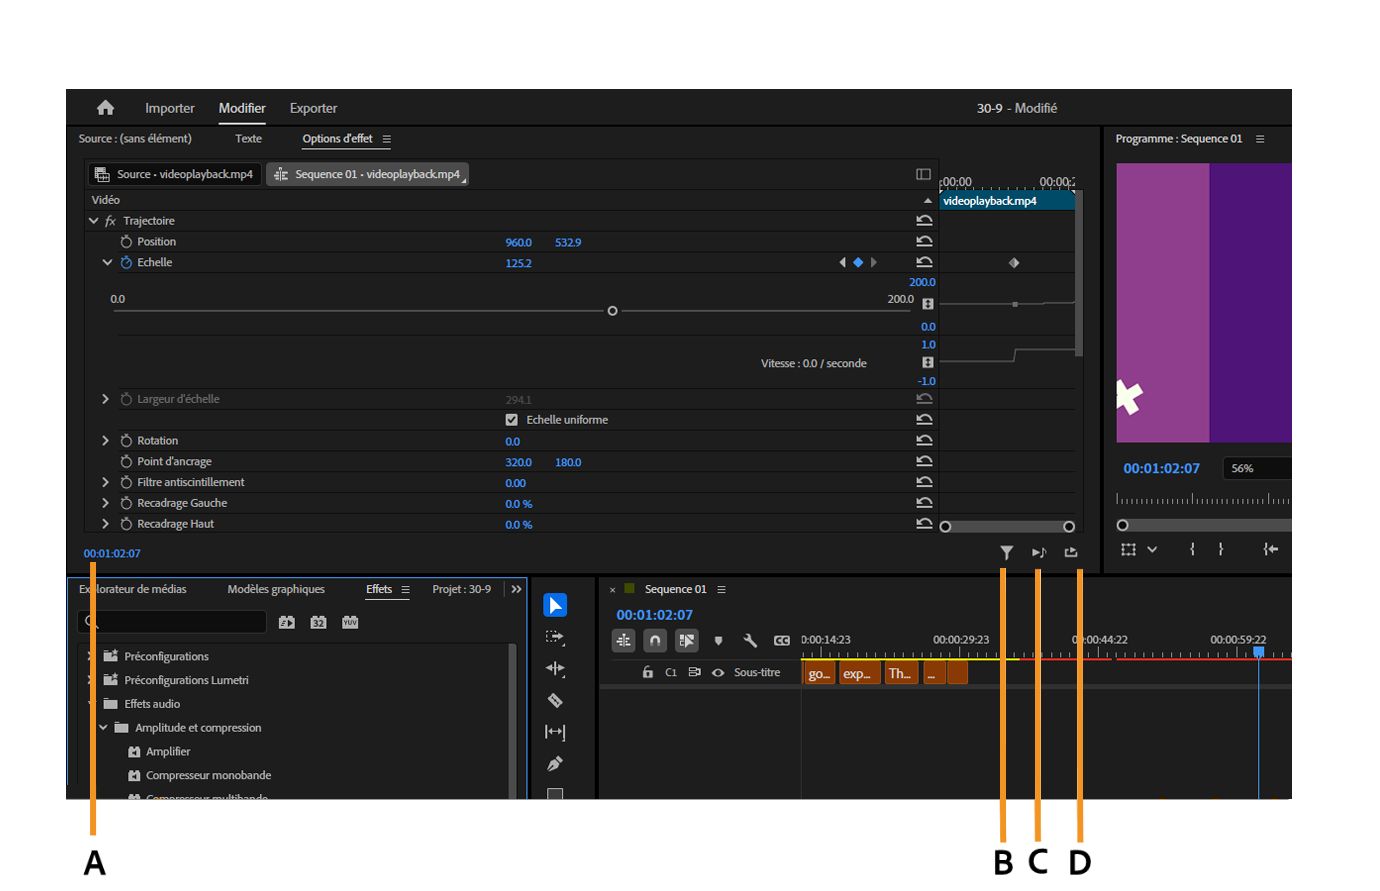This screenshot has width=1380, height=891.
Task: Open the Effets panel menu
Action: click(405, 590)
